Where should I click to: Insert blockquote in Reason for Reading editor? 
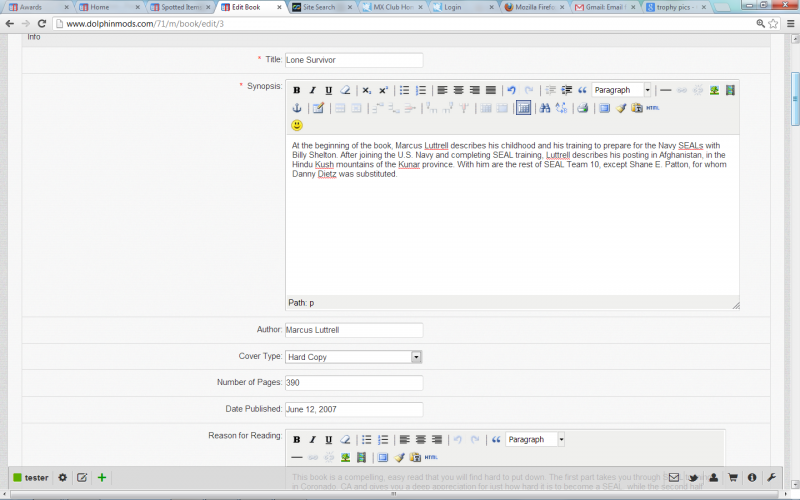coord(496,439)
